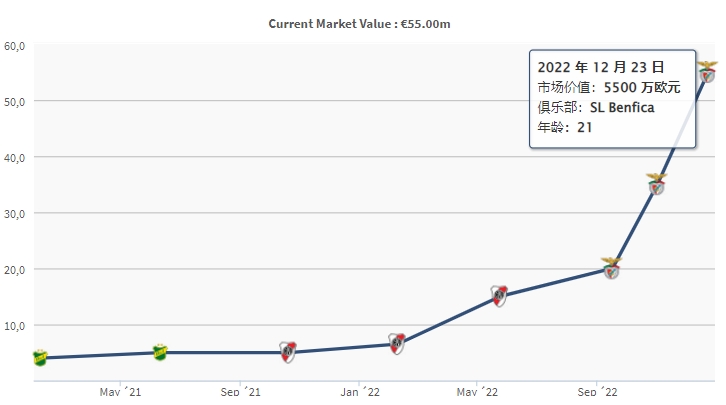This screenshot has height=405, width=726.
Task: Select the Defensa y Justicia crest after May '21
Action: (160, 352)
